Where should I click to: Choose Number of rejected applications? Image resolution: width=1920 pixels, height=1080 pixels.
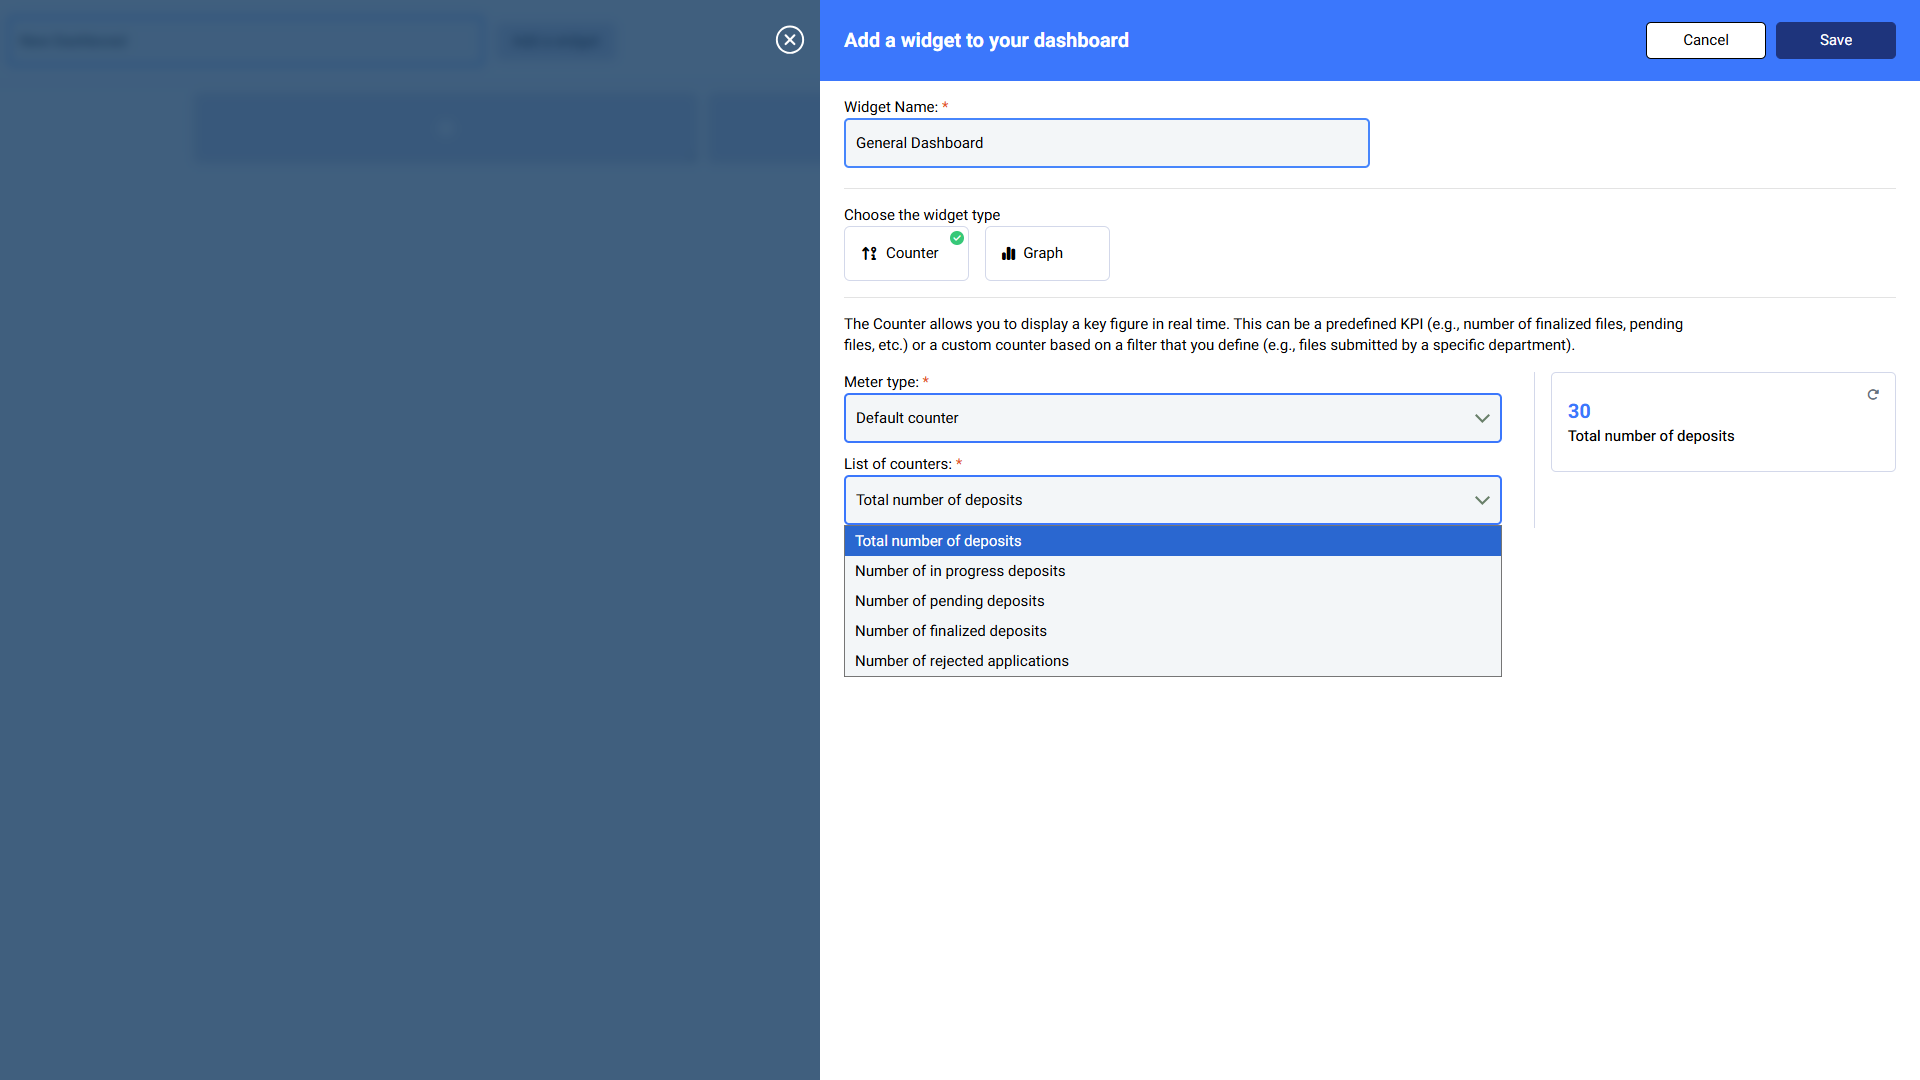(961, 661)
